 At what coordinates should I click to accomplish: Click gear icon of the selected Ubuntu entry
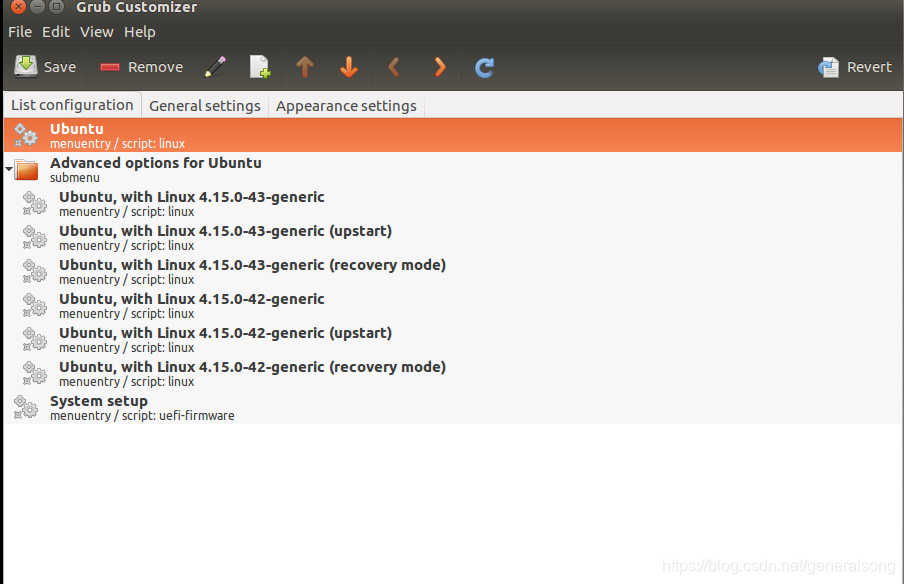coord(26,135)
